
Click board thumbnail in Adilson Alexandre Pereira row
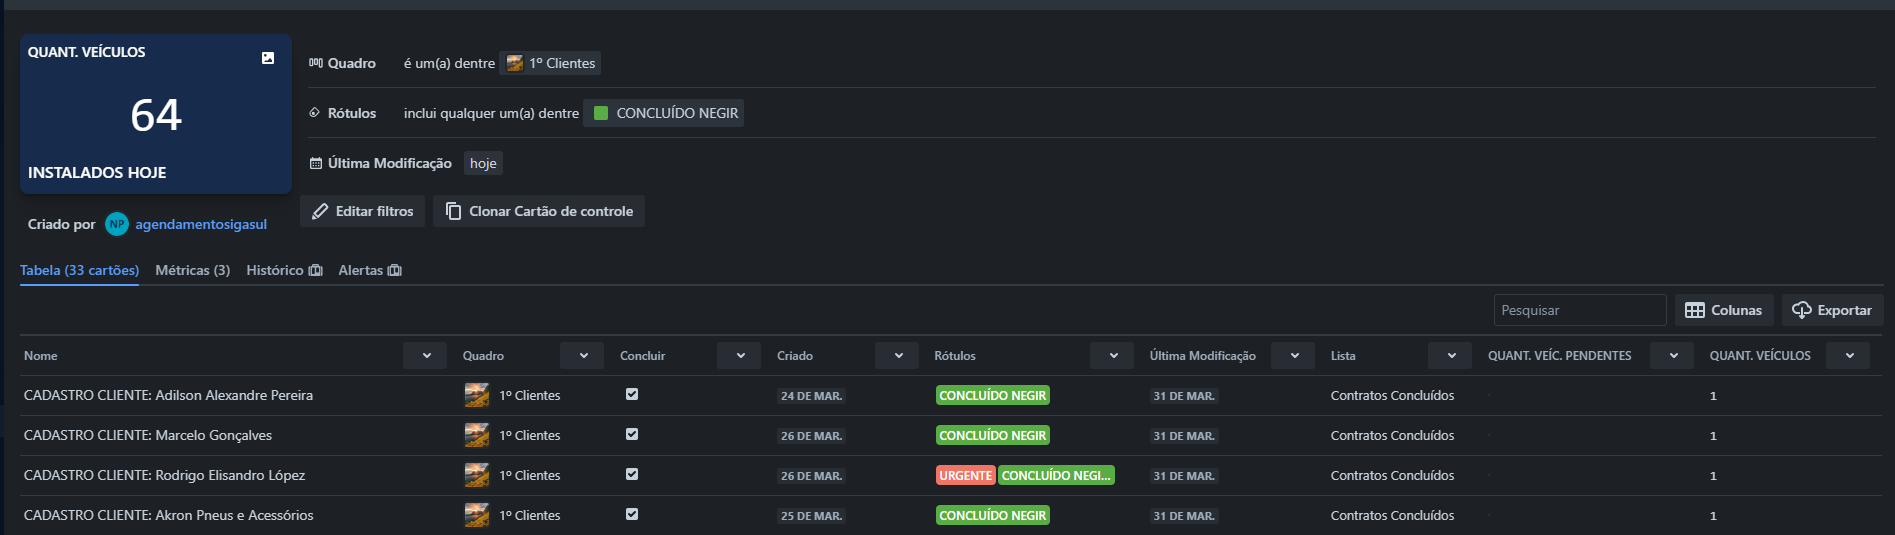point(477,395)
